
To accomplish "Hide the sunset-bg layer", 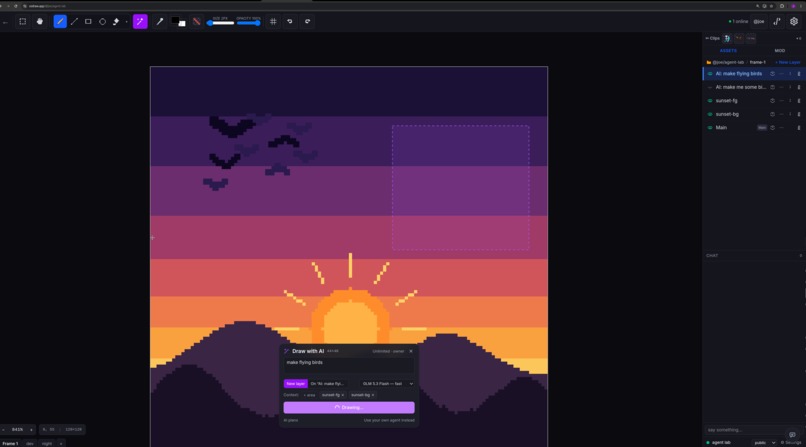I will [710, 114].
